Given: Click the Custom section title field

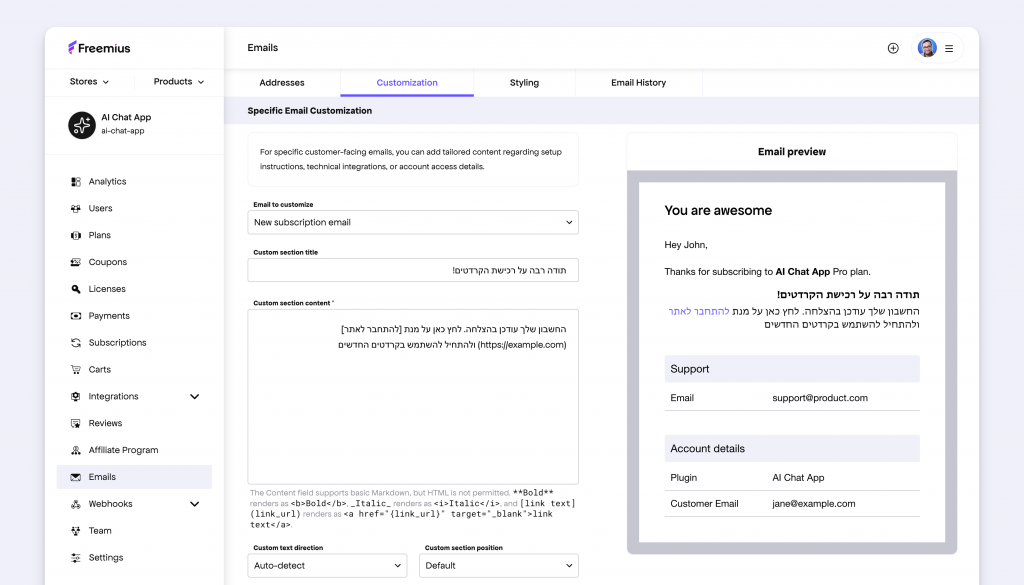Looking at the screenshot, I should [x=413, y=270].
